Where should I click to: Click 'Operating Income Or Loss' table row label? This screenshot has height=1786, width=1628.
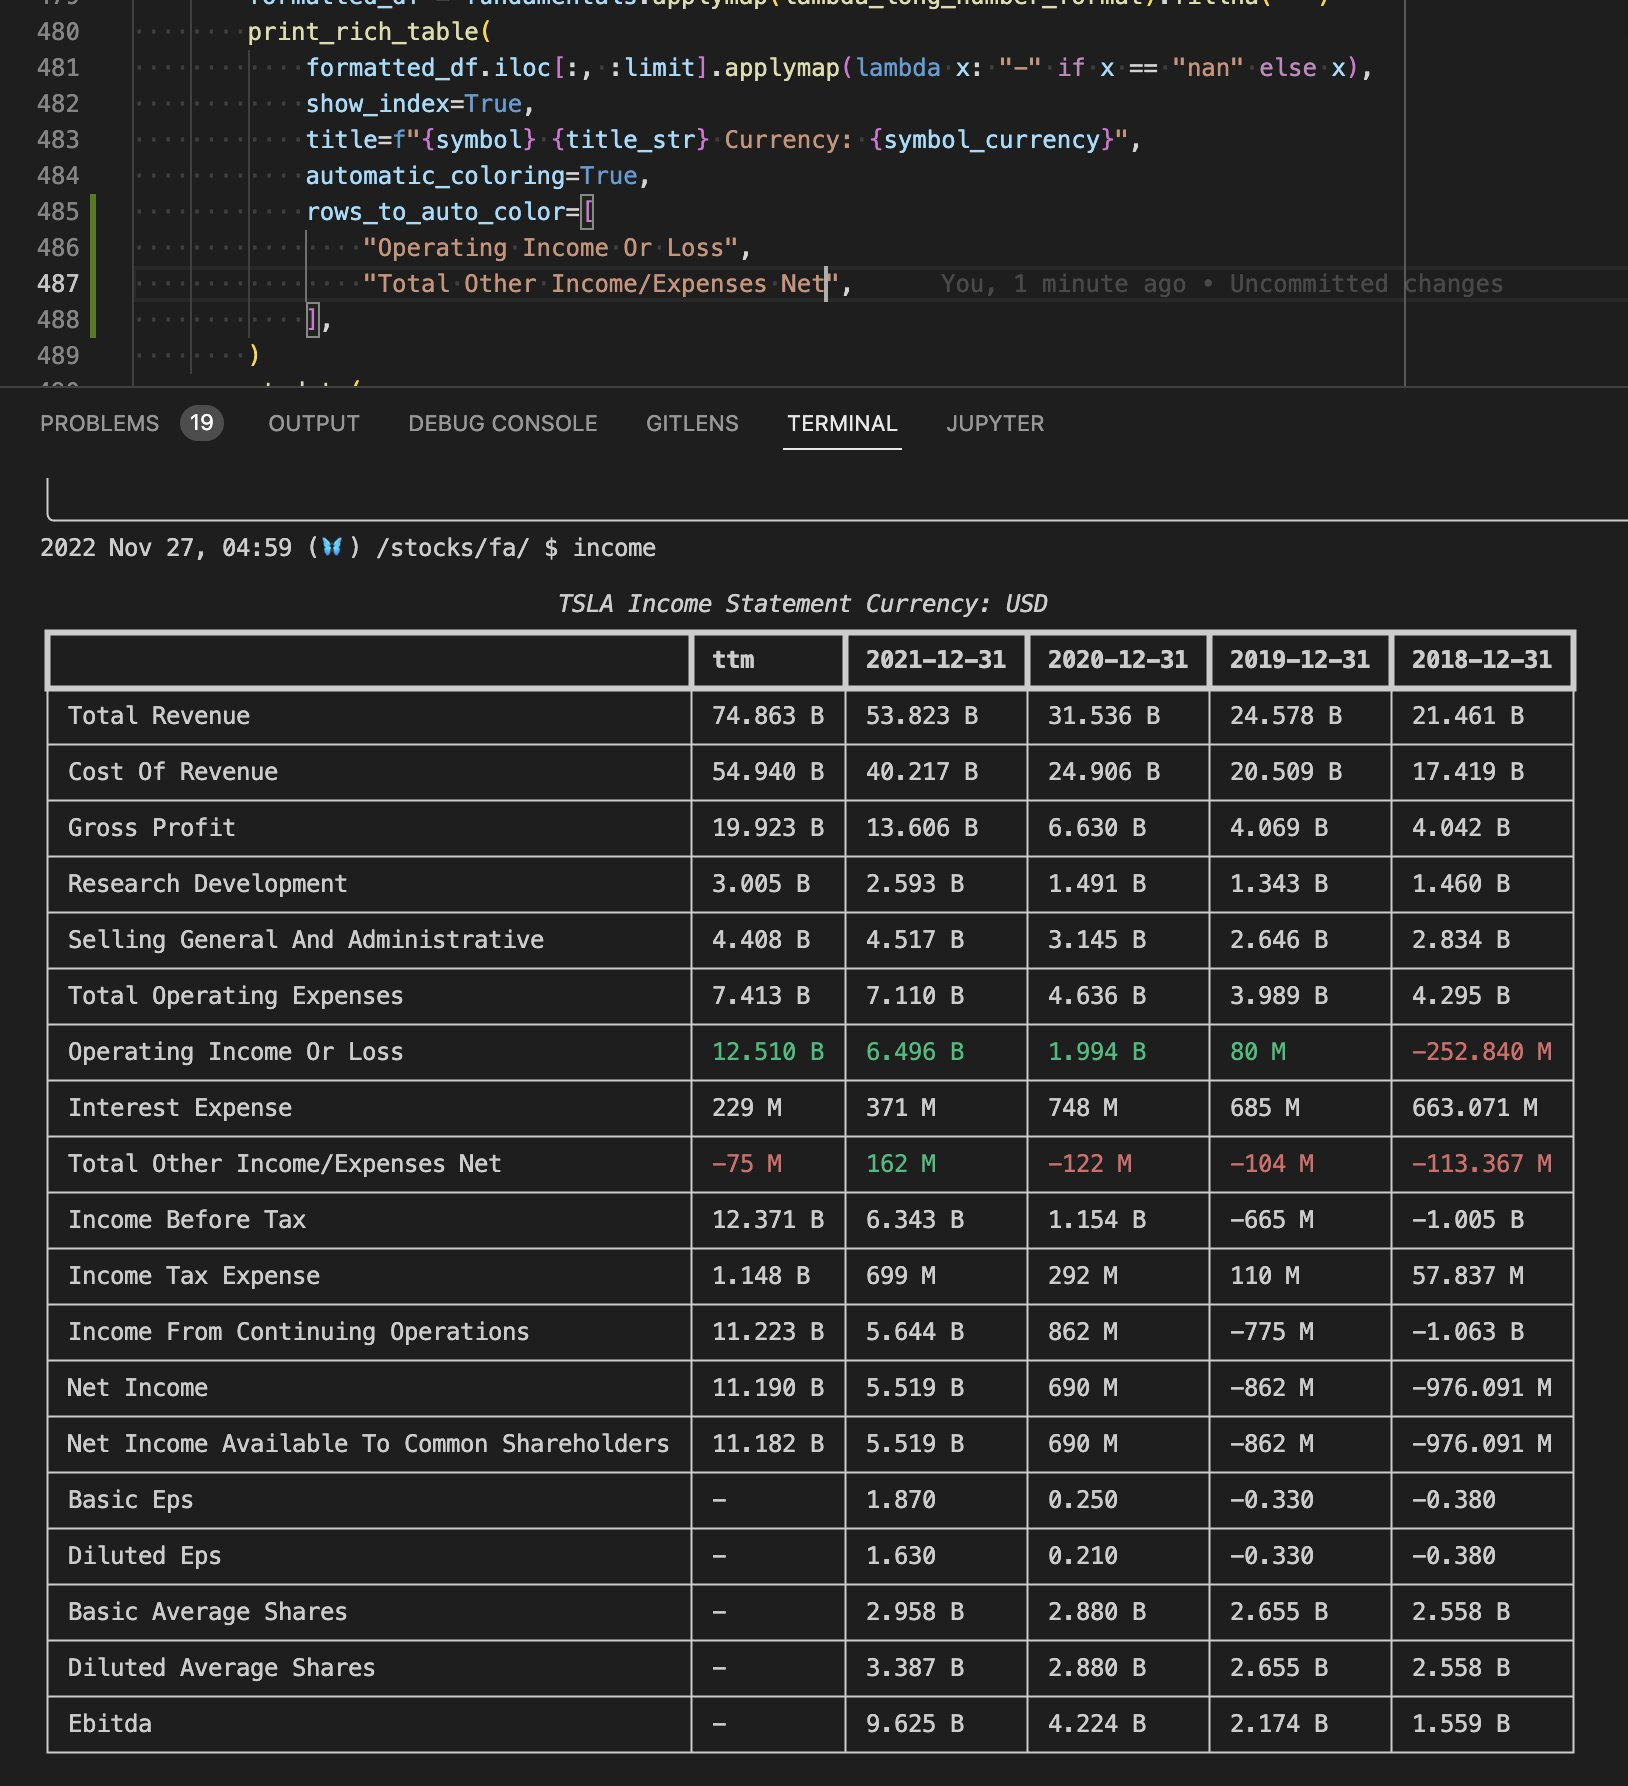pos(236,1052)
